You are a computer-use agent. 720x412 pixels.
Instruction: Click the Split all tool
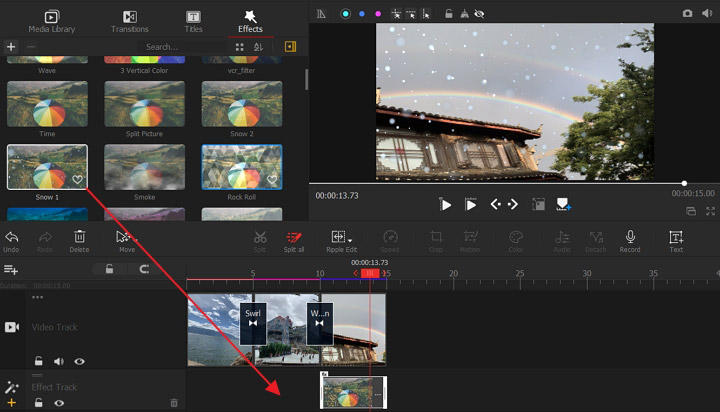coord(294,240)
